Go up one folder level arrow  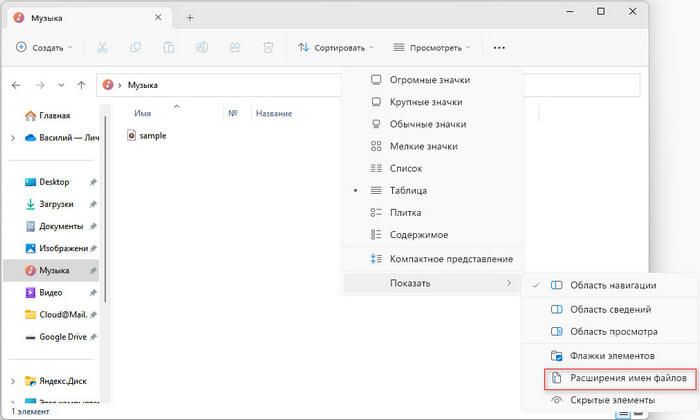tap(82, 85)
